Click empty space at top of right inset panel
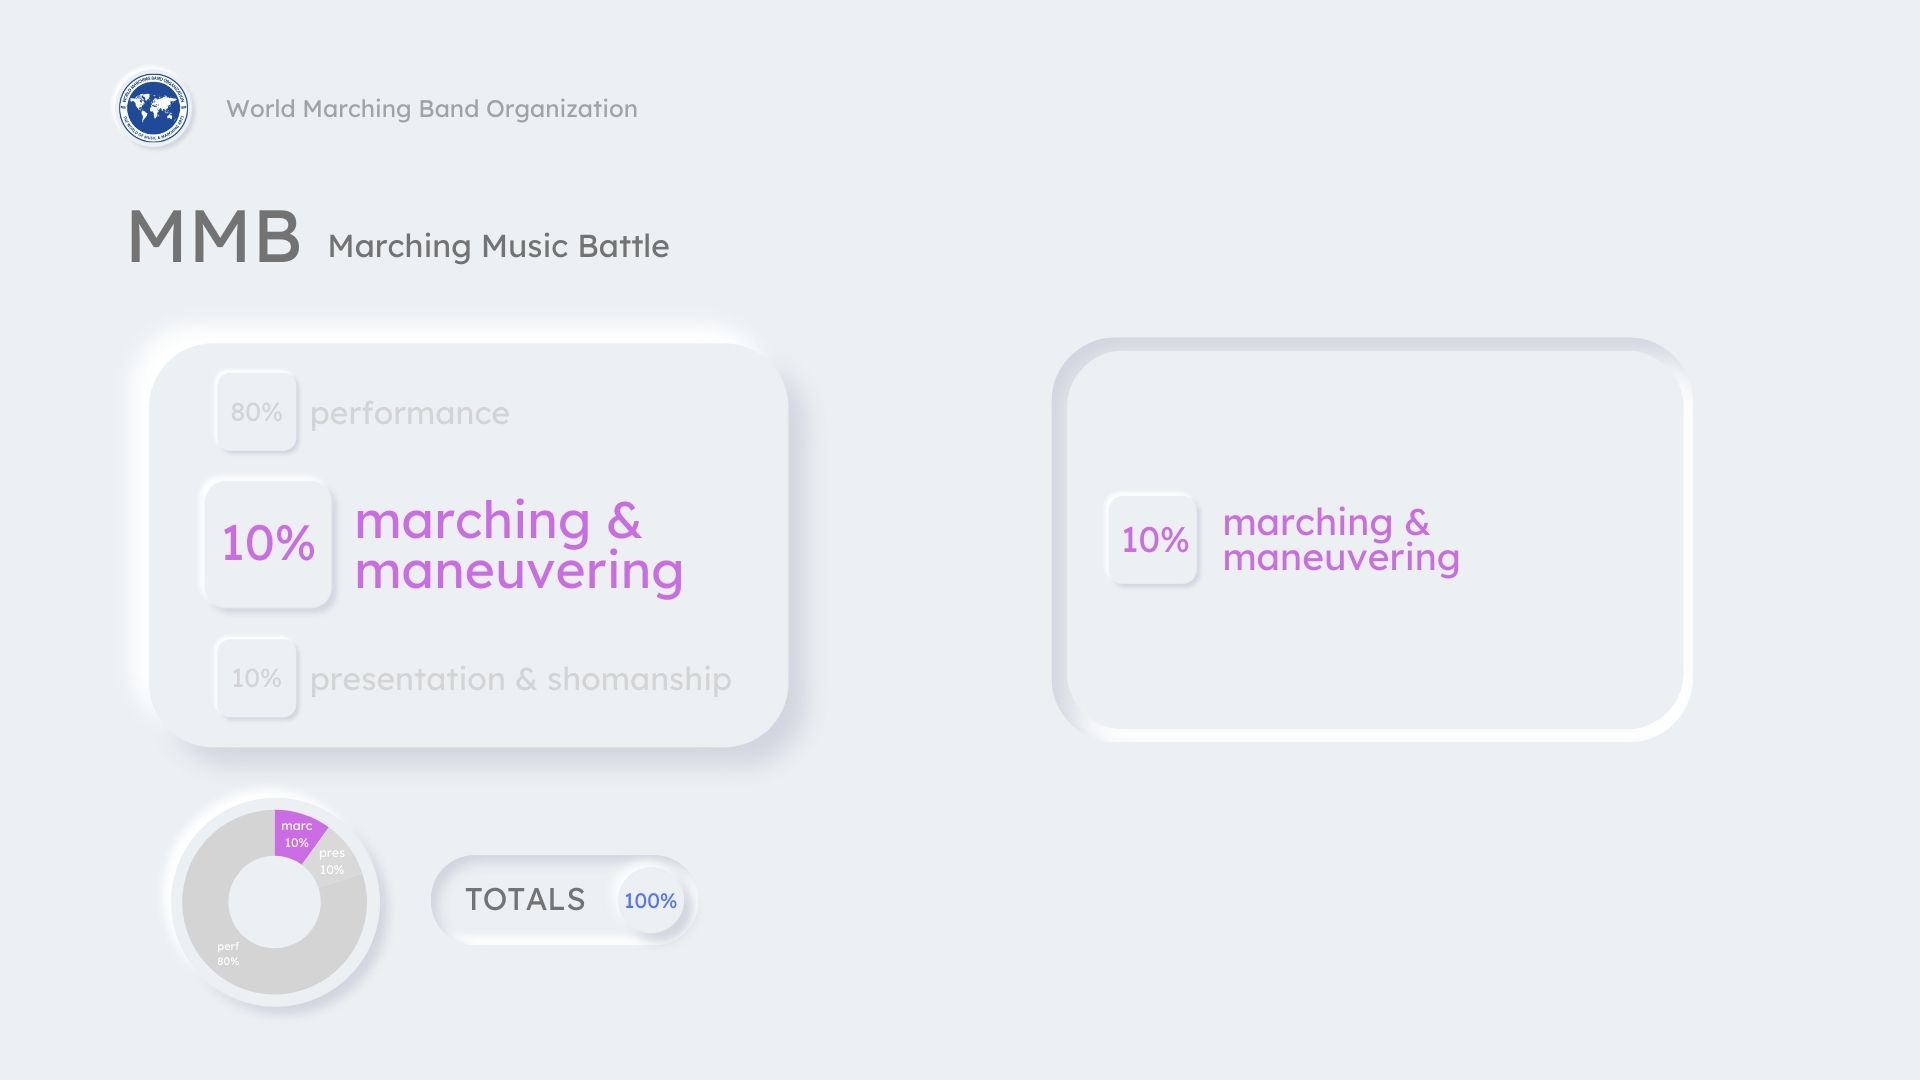 [1370, 410]
